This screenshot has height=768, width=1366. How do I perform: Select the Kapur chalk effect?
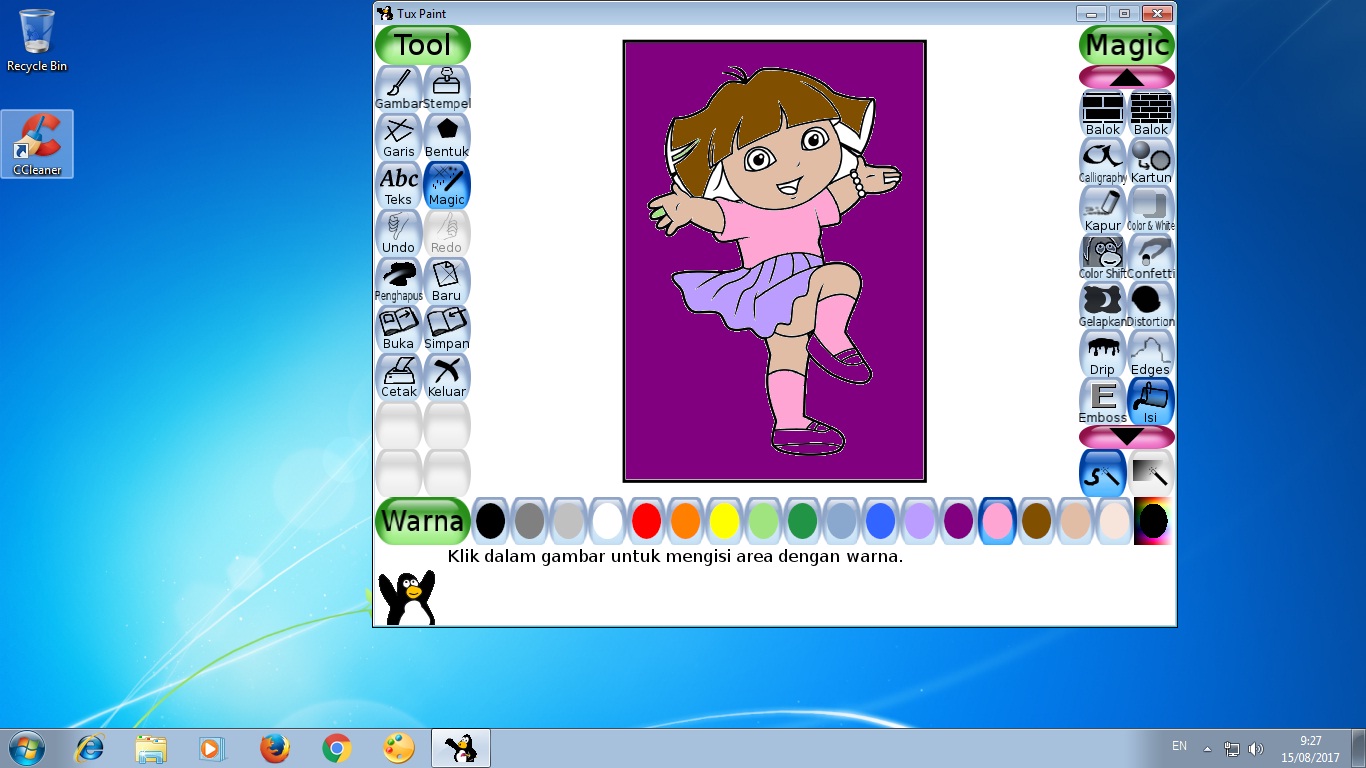click(x=1103, y=209)
